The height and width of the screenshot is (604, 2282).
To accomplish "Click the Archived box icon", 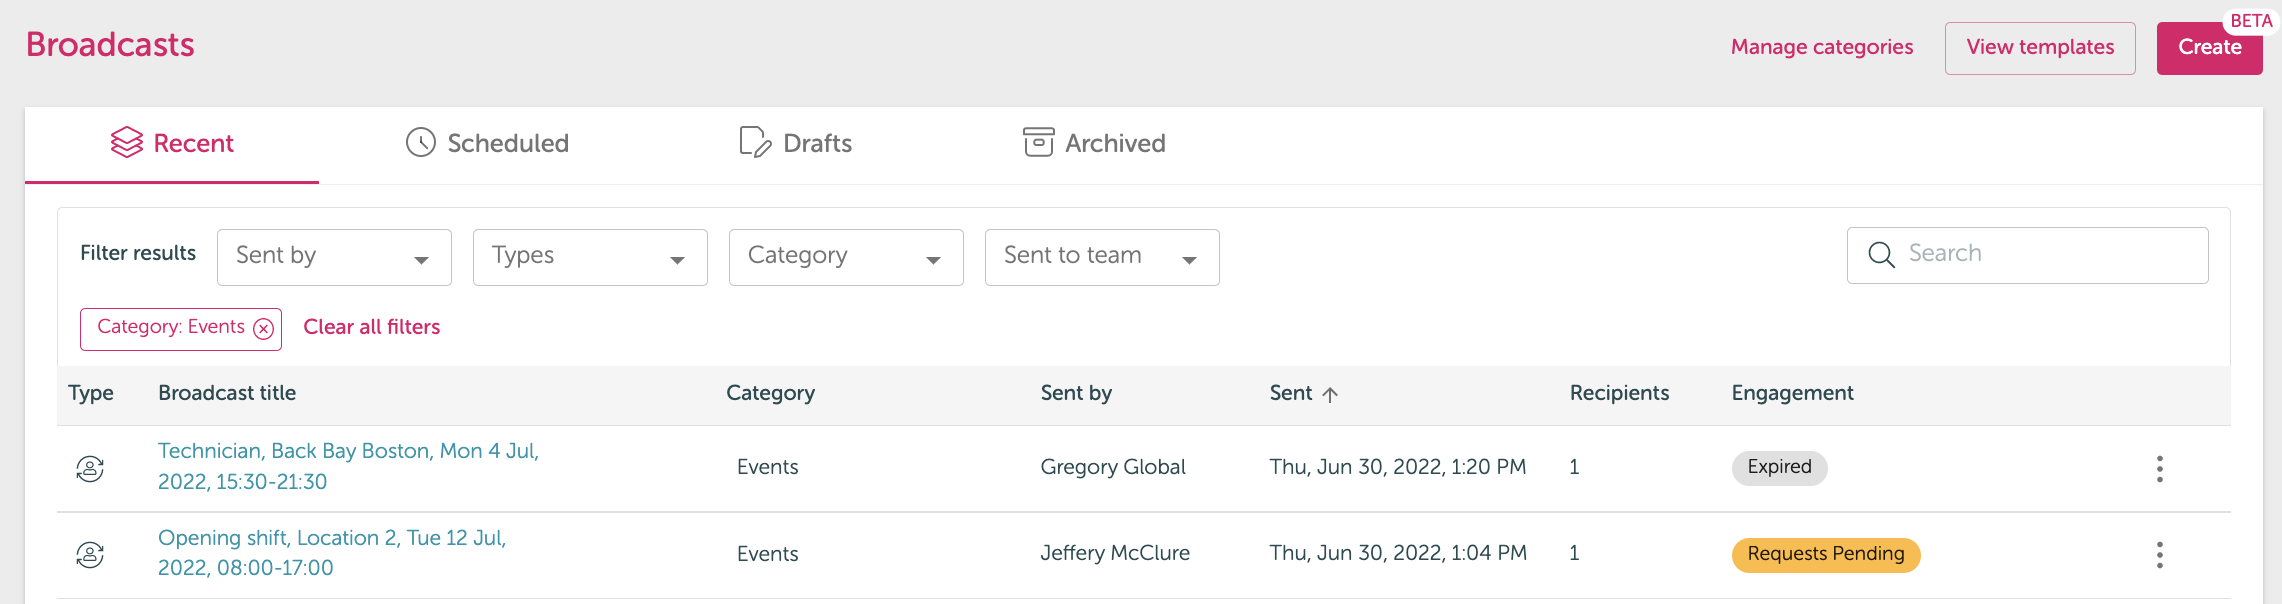I will [x=1039, y=143].
